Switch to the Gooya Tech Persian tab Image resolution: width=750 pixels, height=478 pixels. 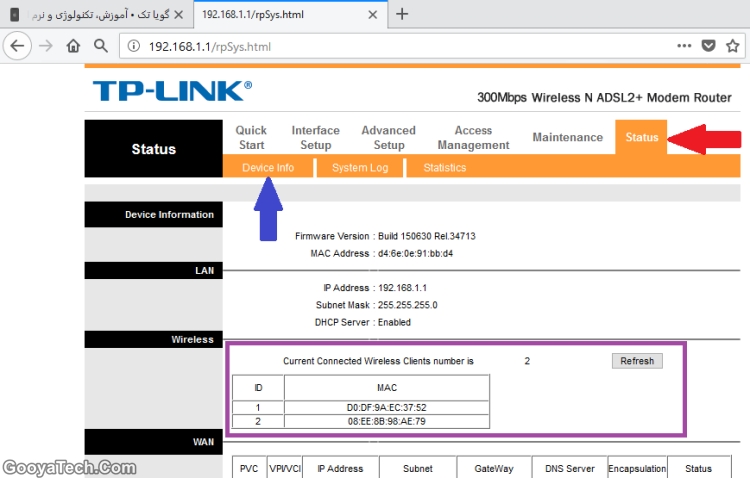coord(97,15)
